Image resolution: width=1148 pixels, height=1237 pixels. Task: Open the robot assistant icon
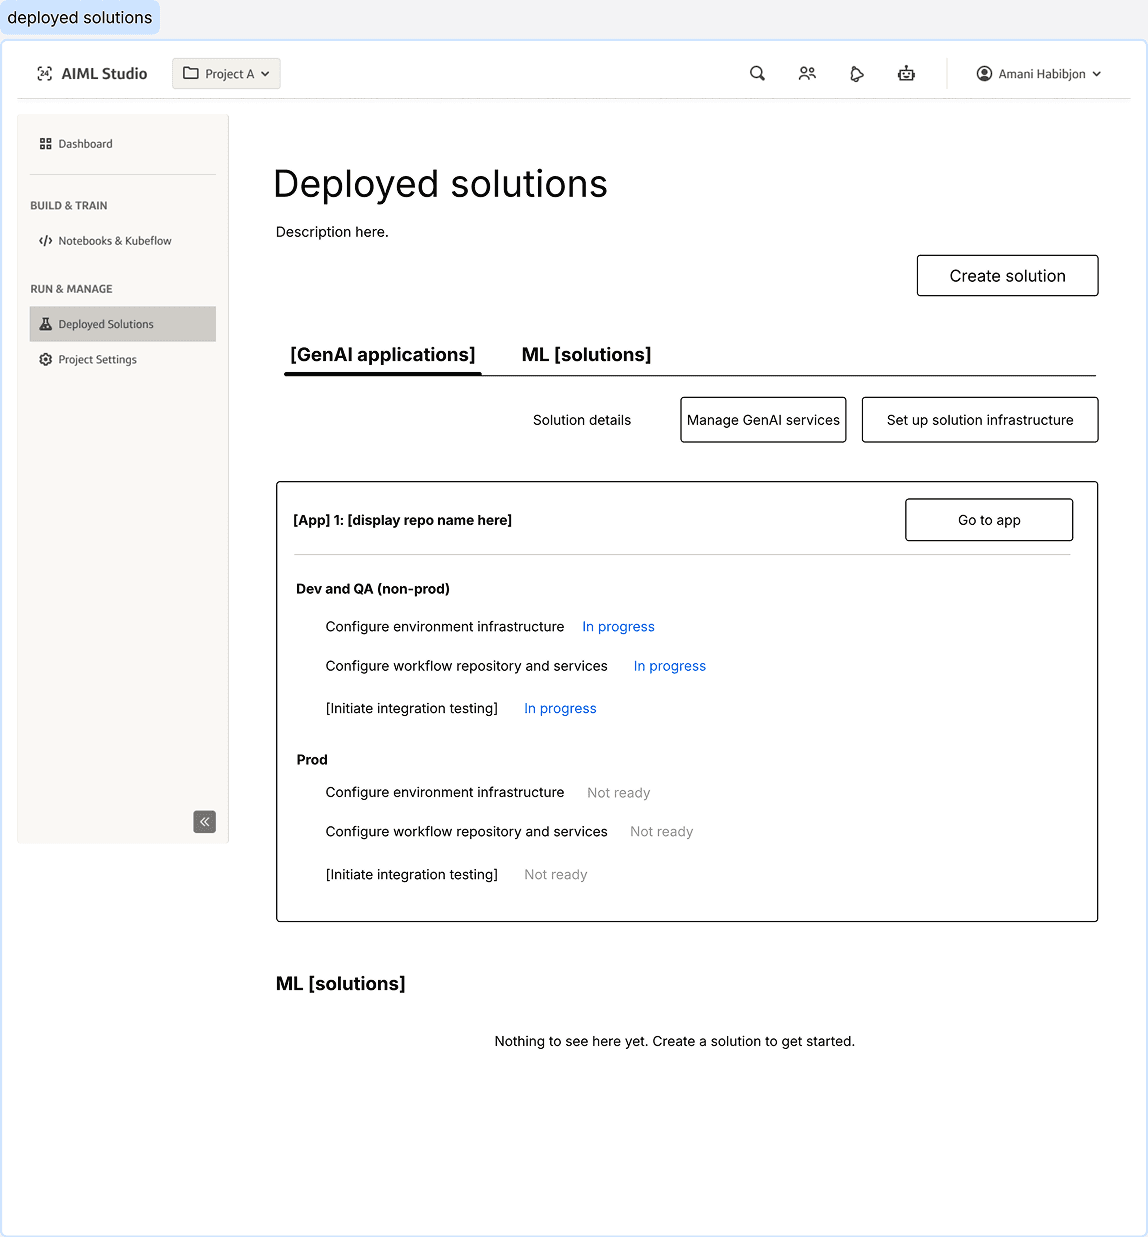click(x=906, y=74)
